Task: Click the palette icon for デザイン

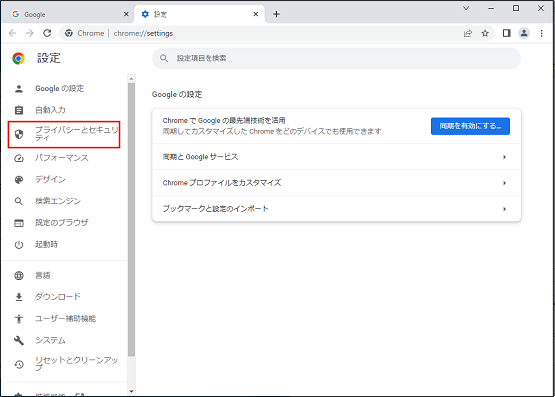Action: pyautogui.click(x=19, y=179)
